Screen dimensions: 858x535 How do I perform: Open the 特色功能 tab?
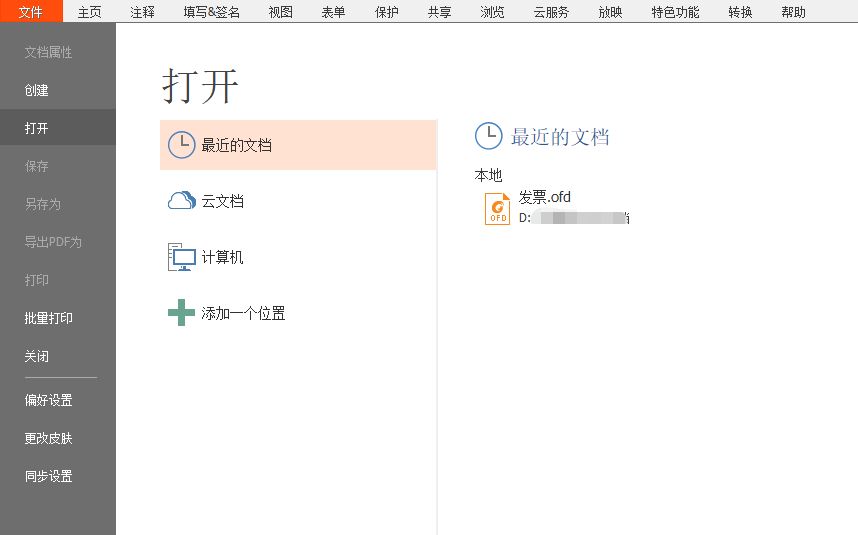pos(675,12)
